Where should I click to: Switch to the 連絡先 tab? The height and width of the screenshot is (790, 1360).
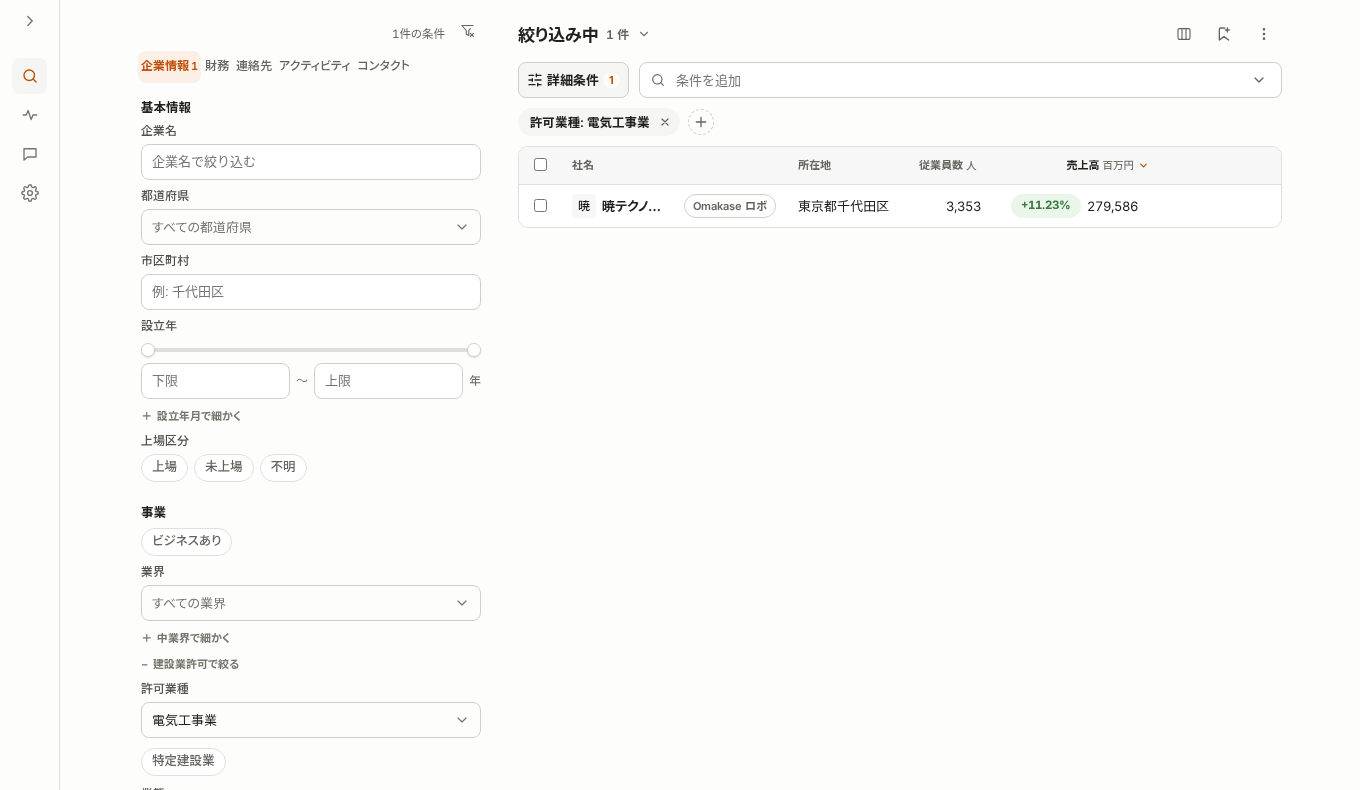(x=254, y=66)
